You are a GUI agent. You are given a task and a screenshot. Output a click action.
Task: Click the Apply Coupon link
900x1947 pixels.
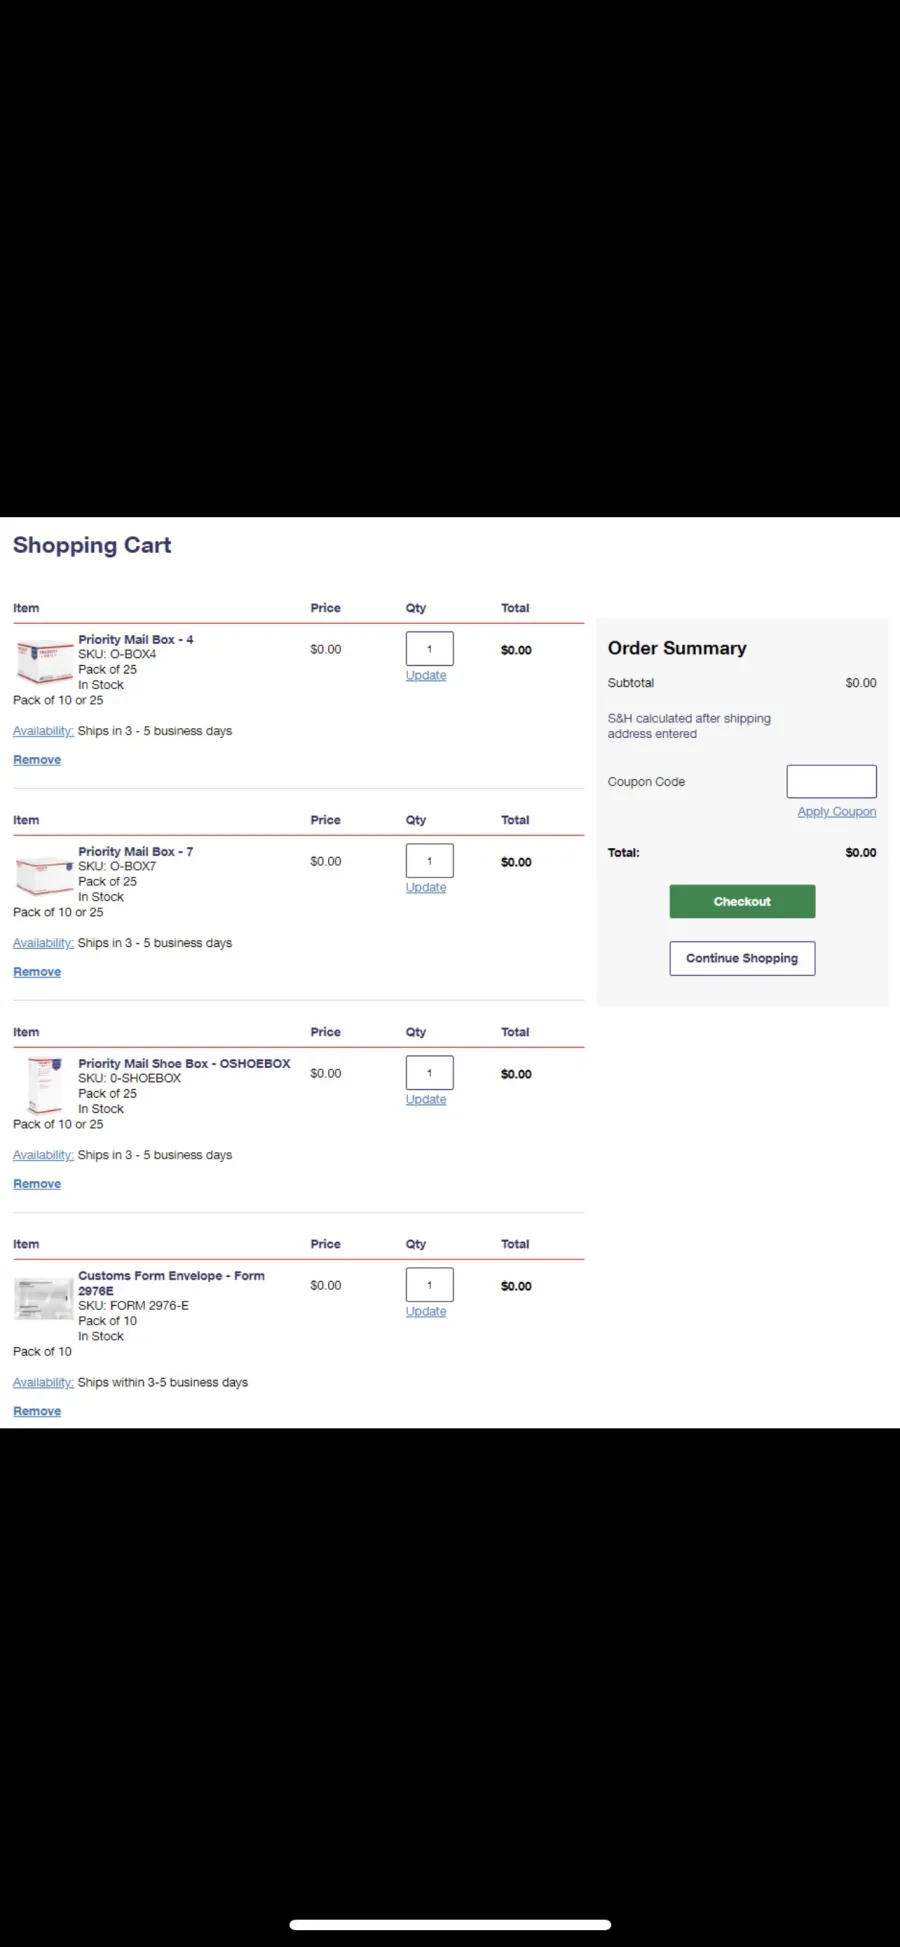point(836,812)
